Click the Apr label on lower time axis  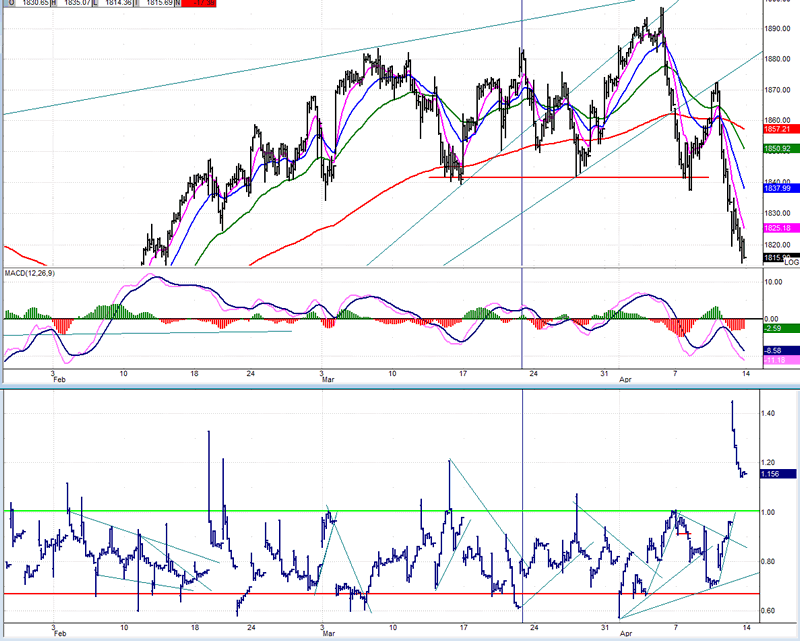pos(626,634)
